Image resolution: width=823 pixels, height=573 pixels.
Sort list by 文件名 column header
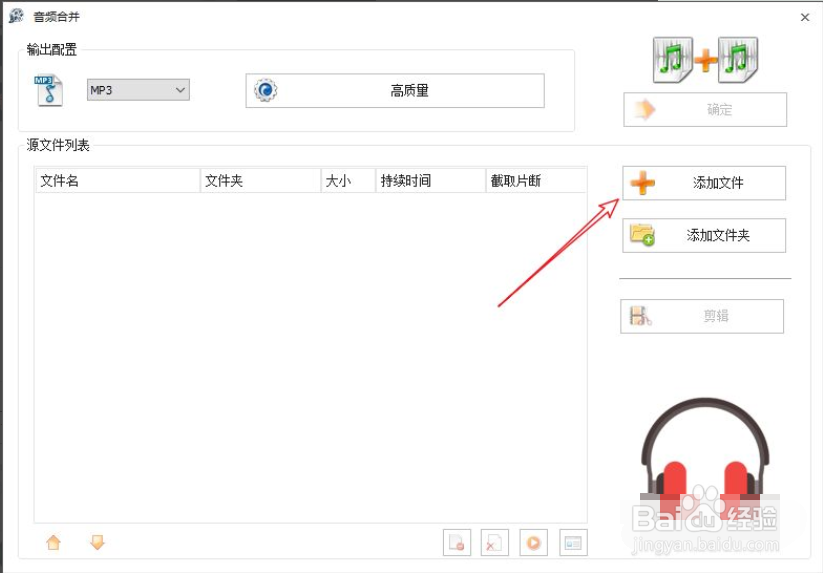(x=118, y=181)
